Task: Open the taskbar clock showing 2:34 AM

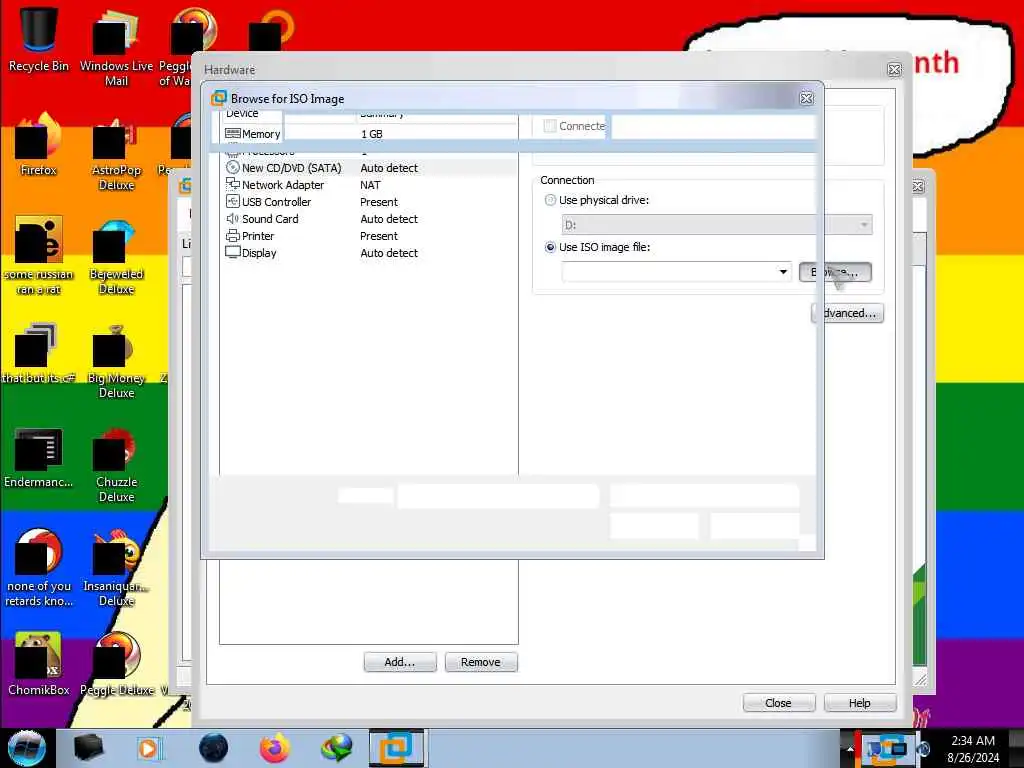Action: [x=973, y=749]
